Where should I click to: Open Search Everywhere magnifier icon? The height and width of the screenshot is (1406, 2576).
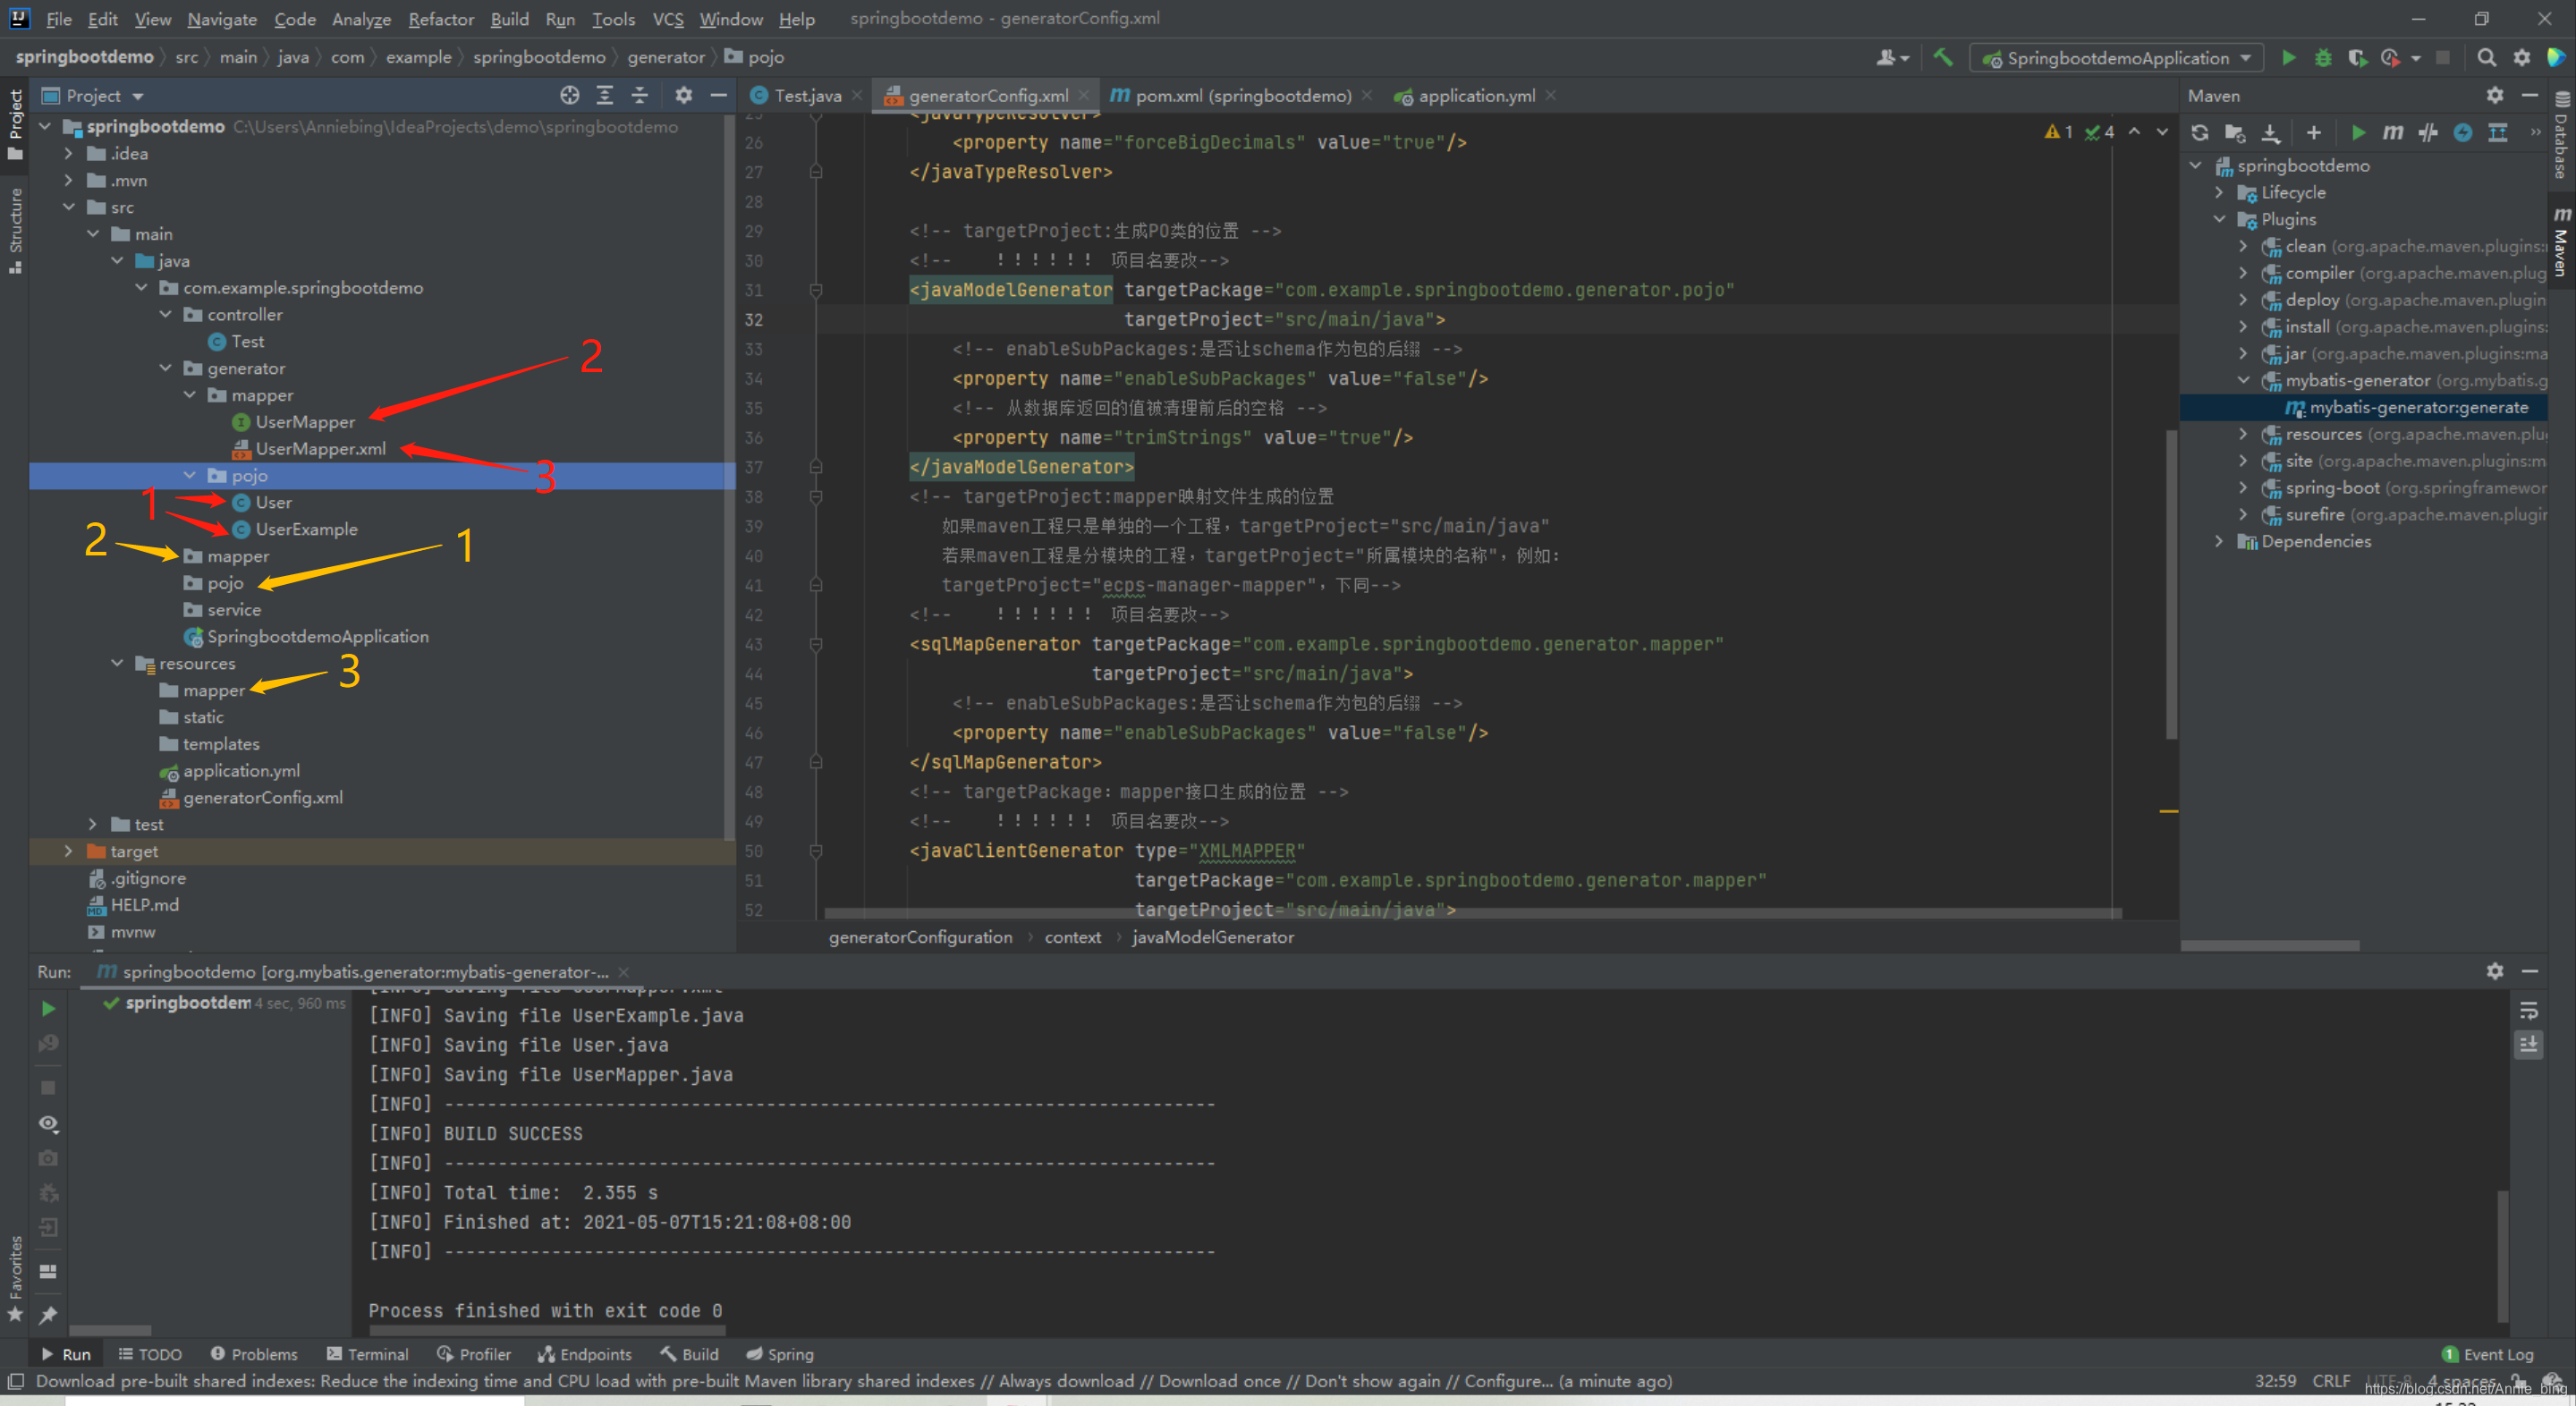click(x=2486, y=58)
